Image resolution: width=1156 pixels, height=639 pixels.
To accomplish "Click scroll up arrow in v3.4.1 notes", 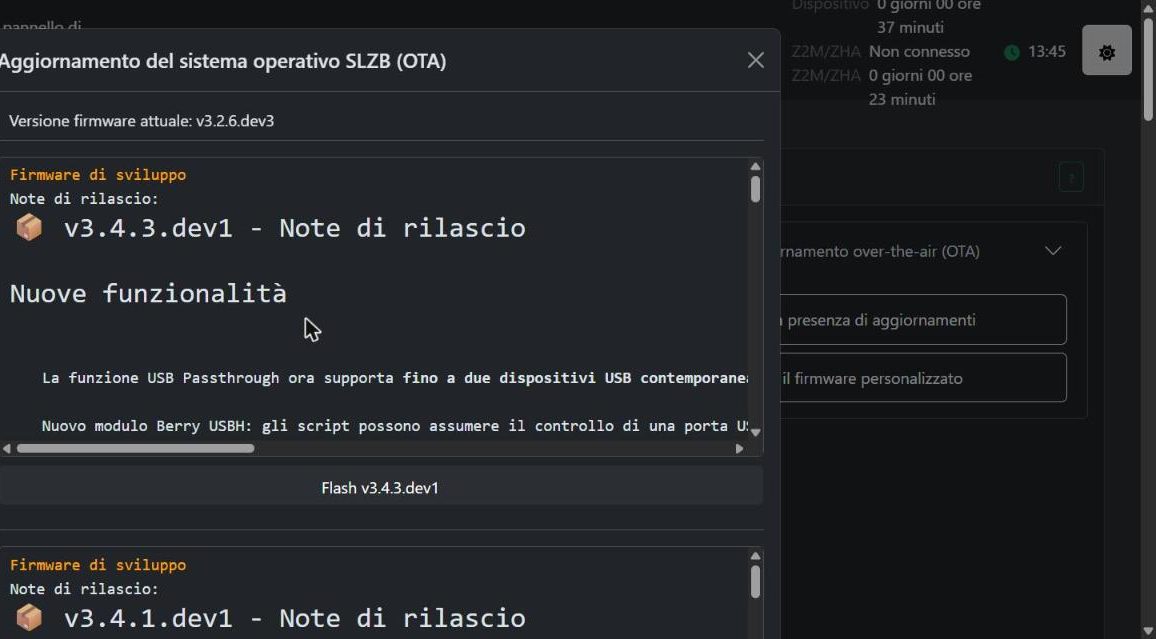I will 755,556.
